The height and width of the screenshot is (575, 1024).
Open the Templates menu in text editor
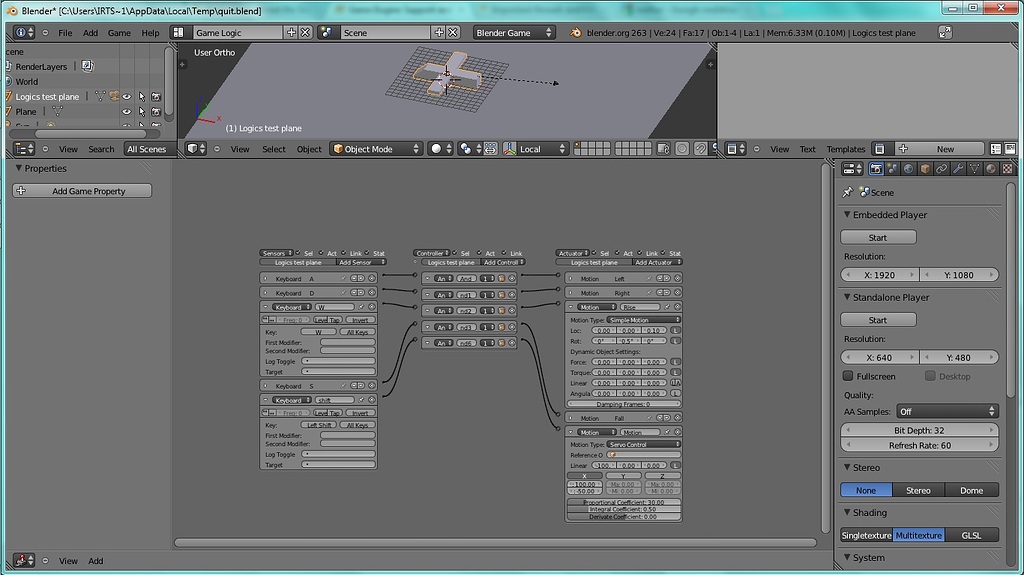point(845,149)
